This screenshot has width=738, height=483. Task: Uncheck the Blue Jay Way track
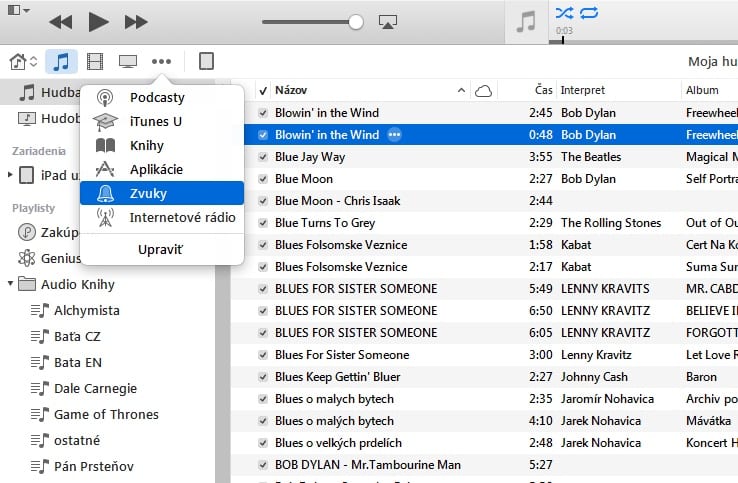[x=263, y=157]
